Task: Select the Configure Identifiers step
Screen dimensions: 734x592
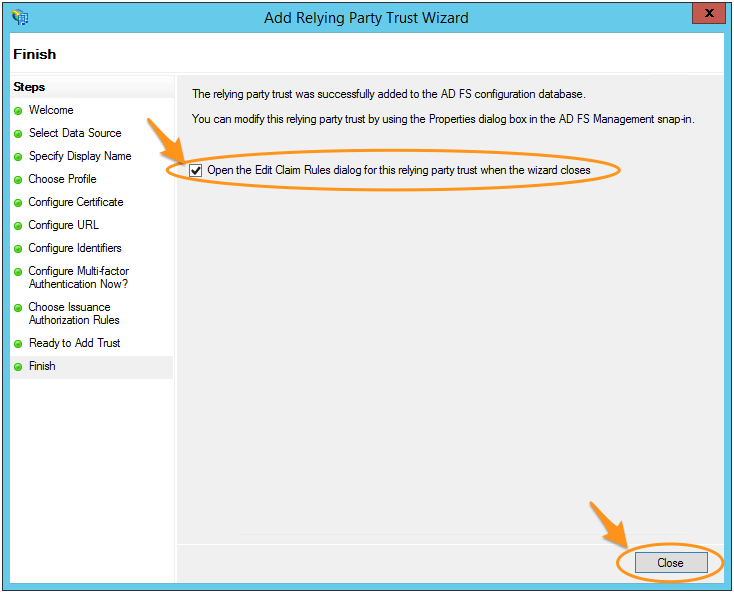Action: coord(75,248)
